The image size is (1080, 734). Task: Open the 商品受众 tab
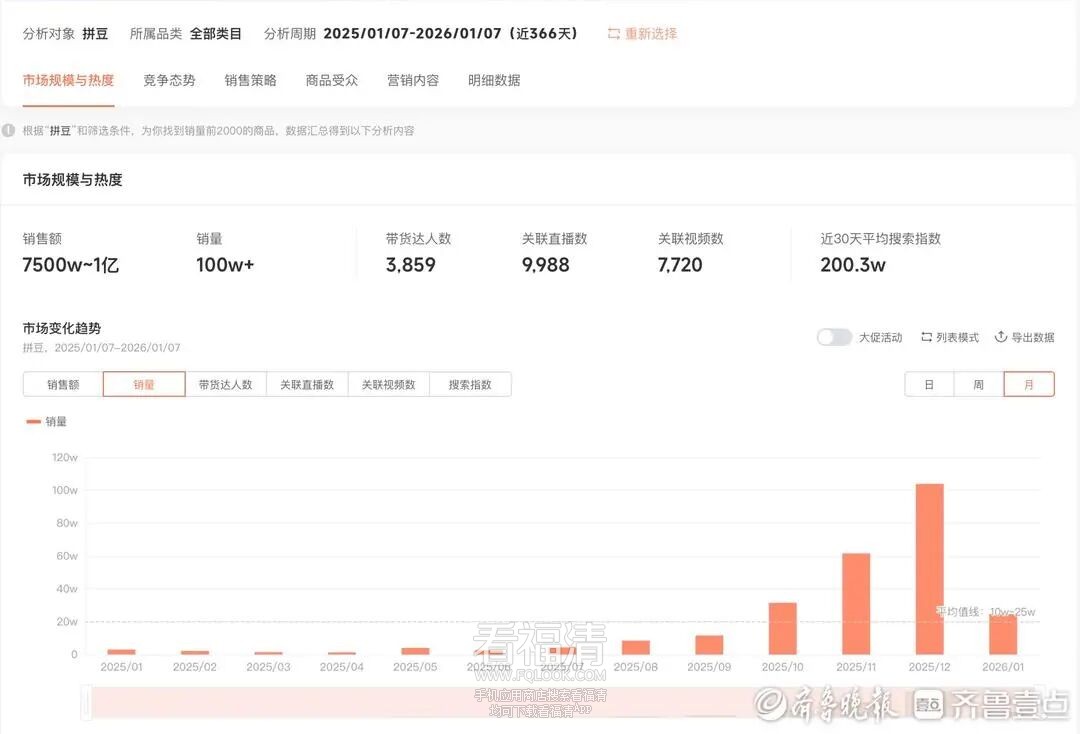pos(332,80)
